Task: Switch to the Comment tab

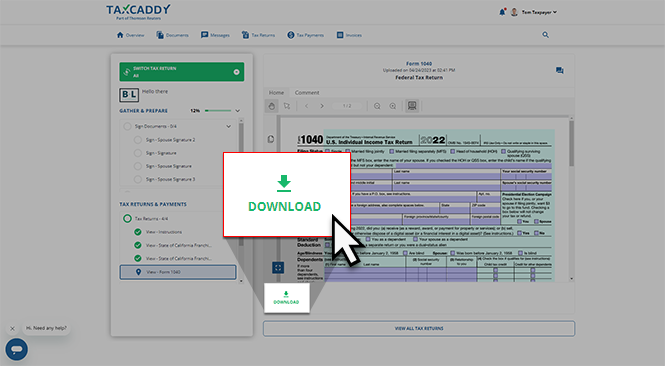Action: click(307, 92)
